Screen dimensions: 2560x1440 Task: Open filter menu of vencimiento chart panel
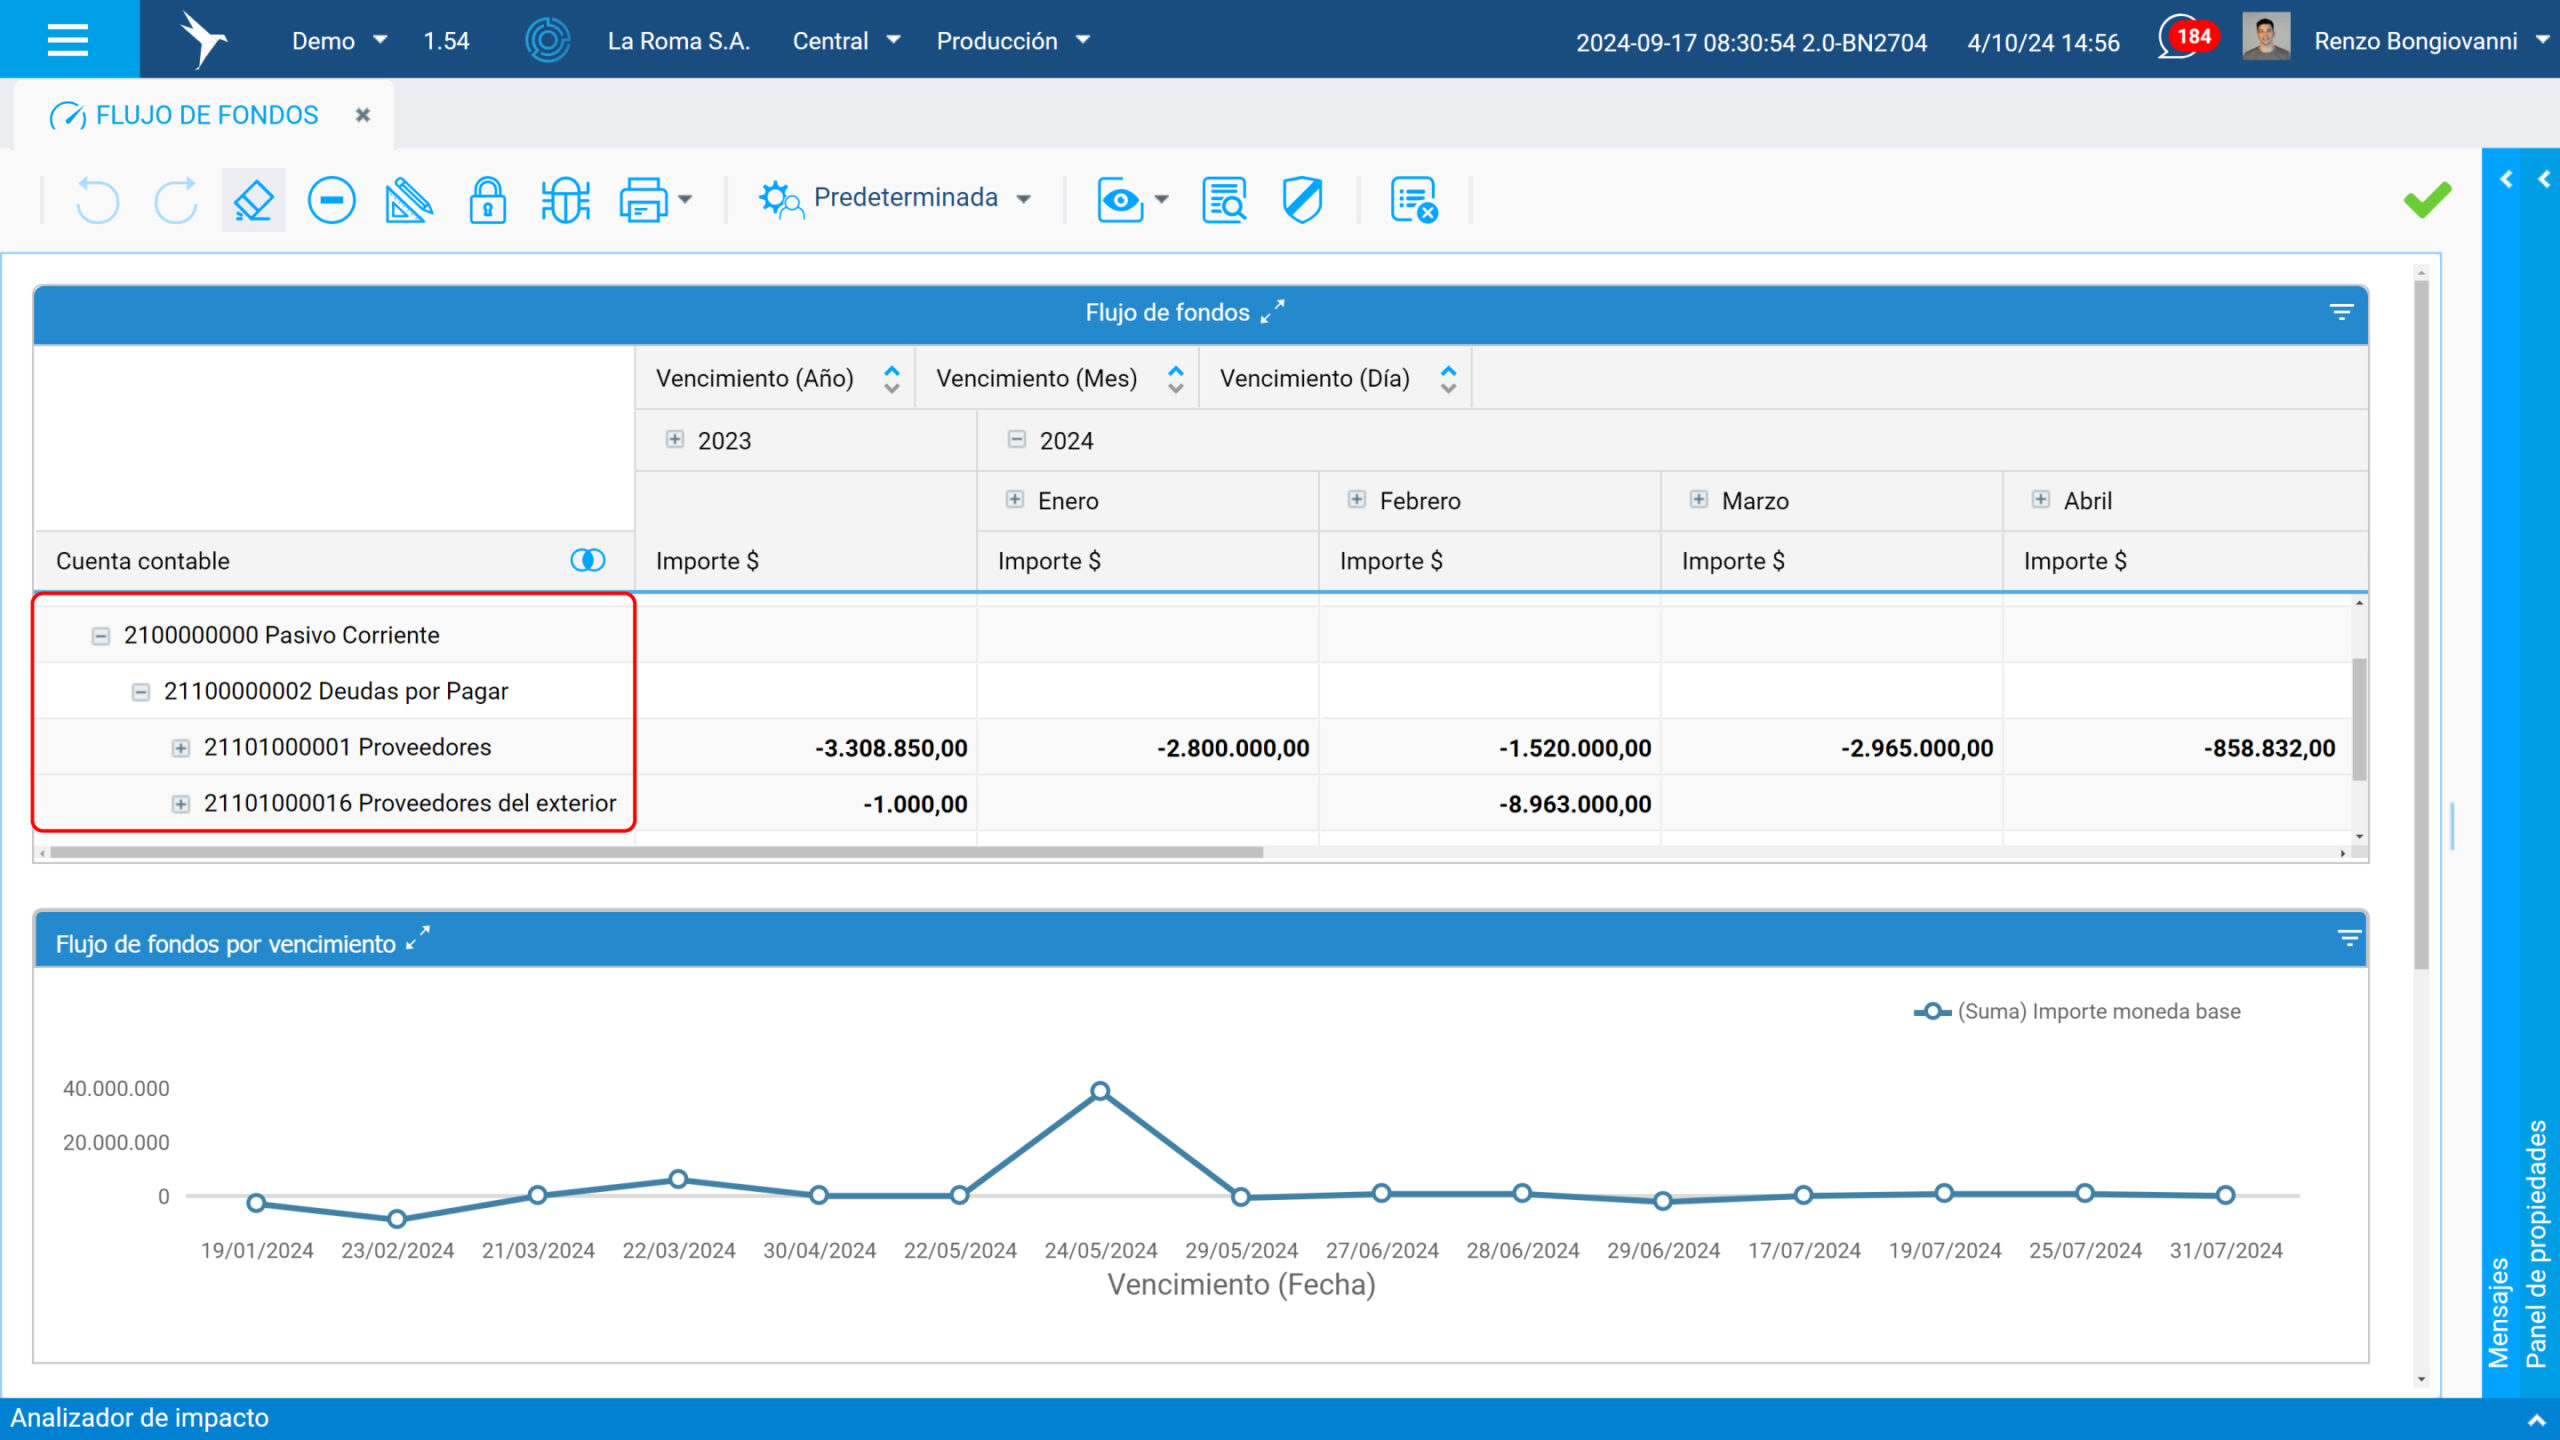click(x=2349, y=938)
